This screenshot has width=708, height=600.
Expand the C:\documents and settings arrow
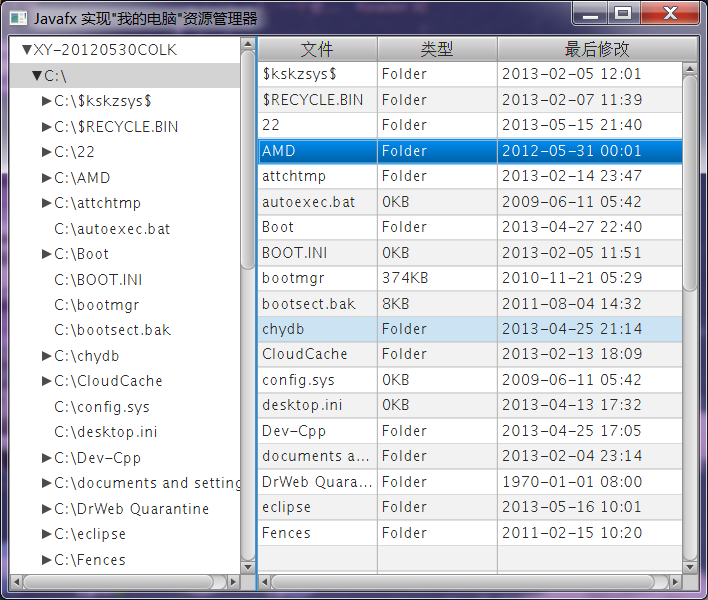tap(47, 483)
